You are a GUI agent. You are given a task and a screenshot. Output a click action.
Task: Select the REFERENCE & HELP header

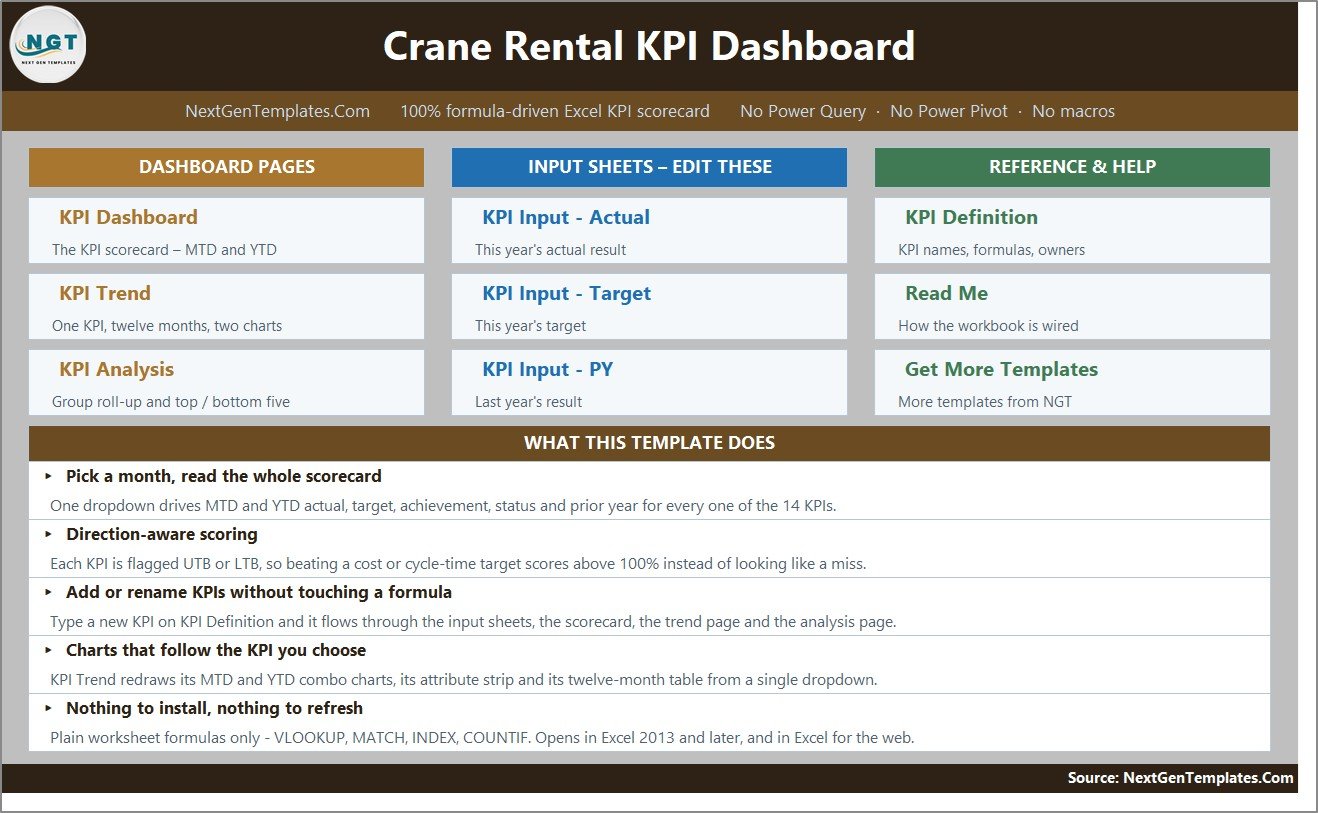pos(1072,167)
